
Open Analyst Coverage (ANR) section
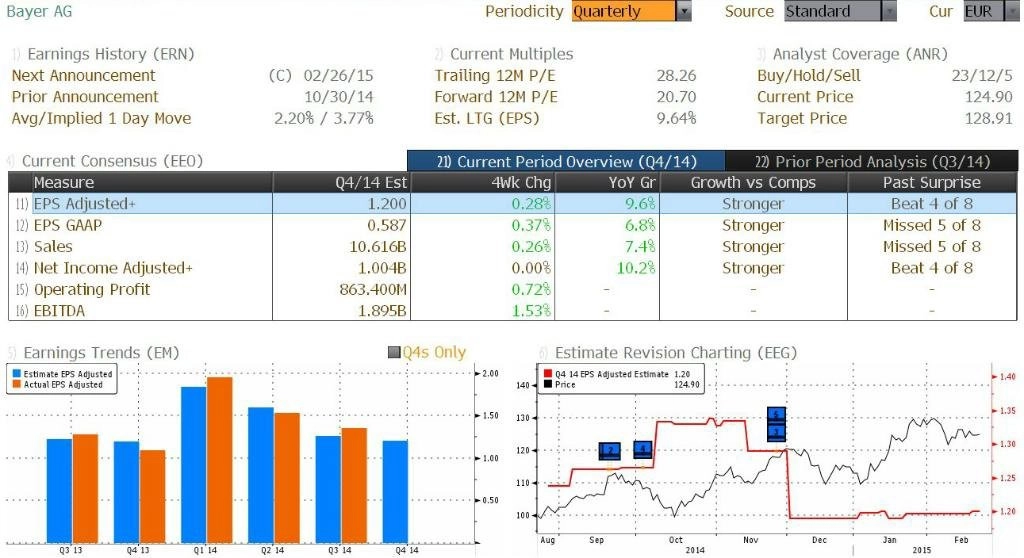(860, 54)
